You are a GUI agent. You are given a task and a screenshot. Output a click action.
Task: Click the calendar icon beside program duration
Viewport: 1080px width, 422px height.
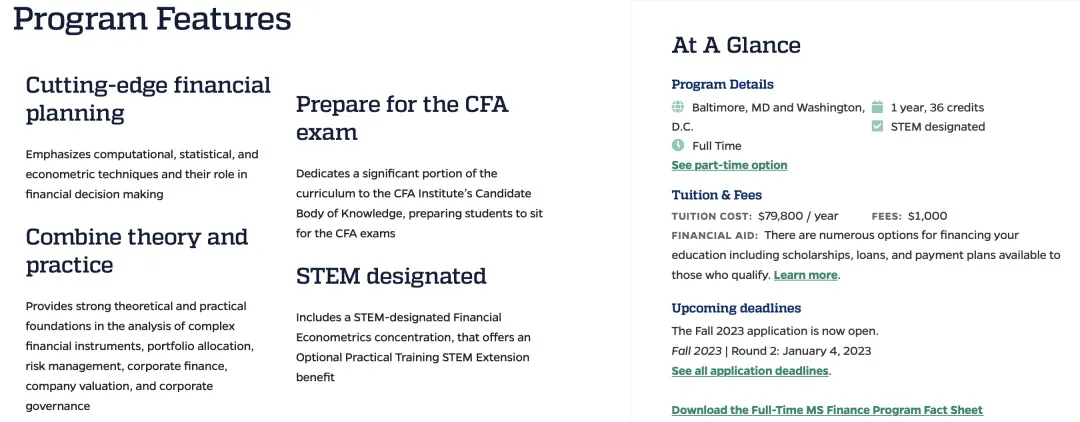877,108
